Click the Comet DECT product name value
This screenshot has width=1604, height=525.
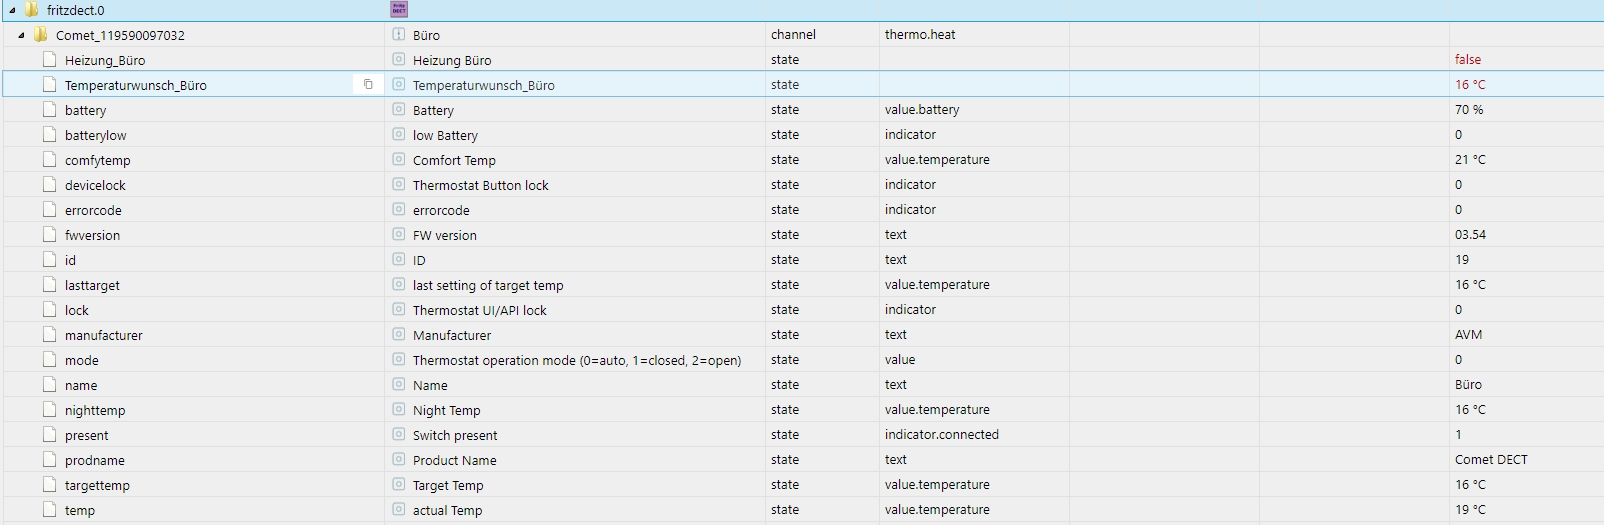1491,460
